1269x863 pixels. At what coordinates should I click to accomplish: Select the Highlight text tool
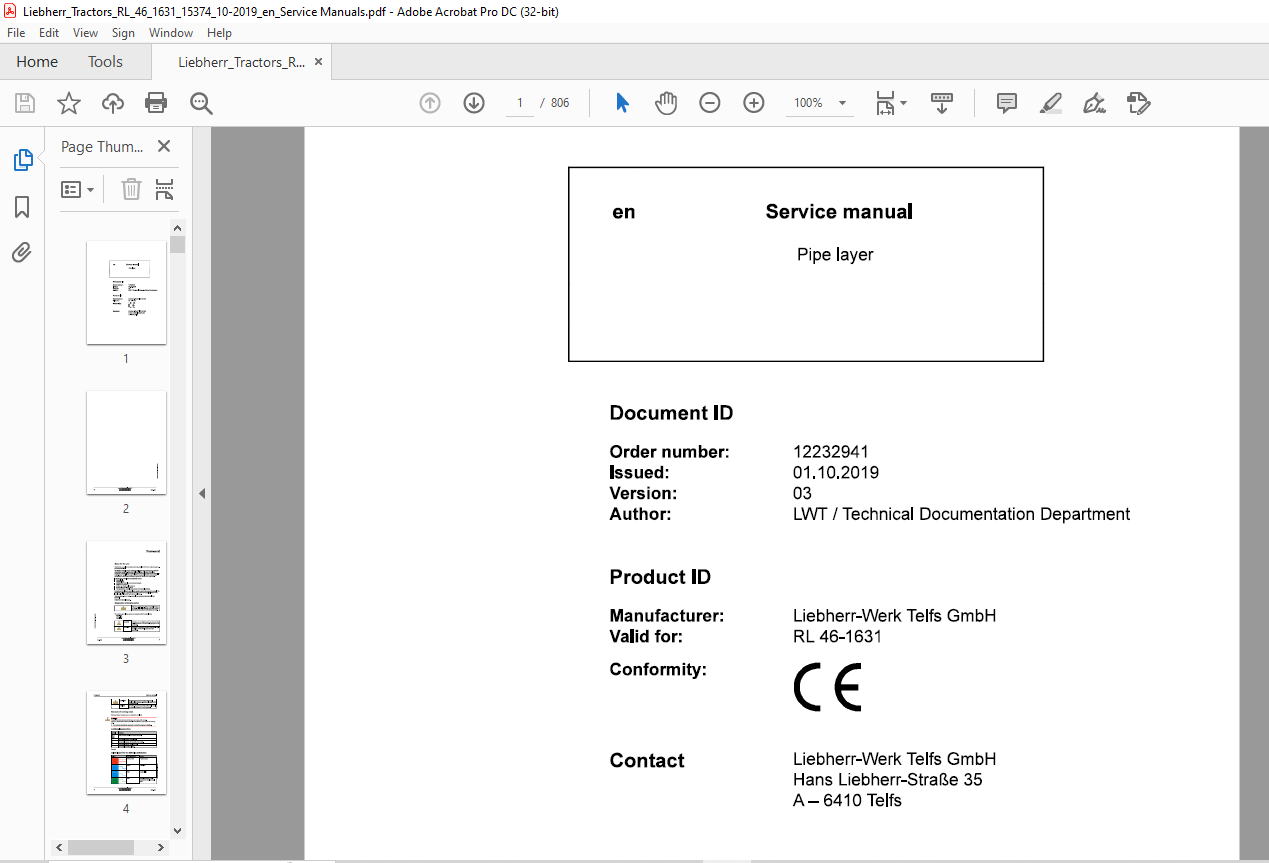coord(1050,103)
